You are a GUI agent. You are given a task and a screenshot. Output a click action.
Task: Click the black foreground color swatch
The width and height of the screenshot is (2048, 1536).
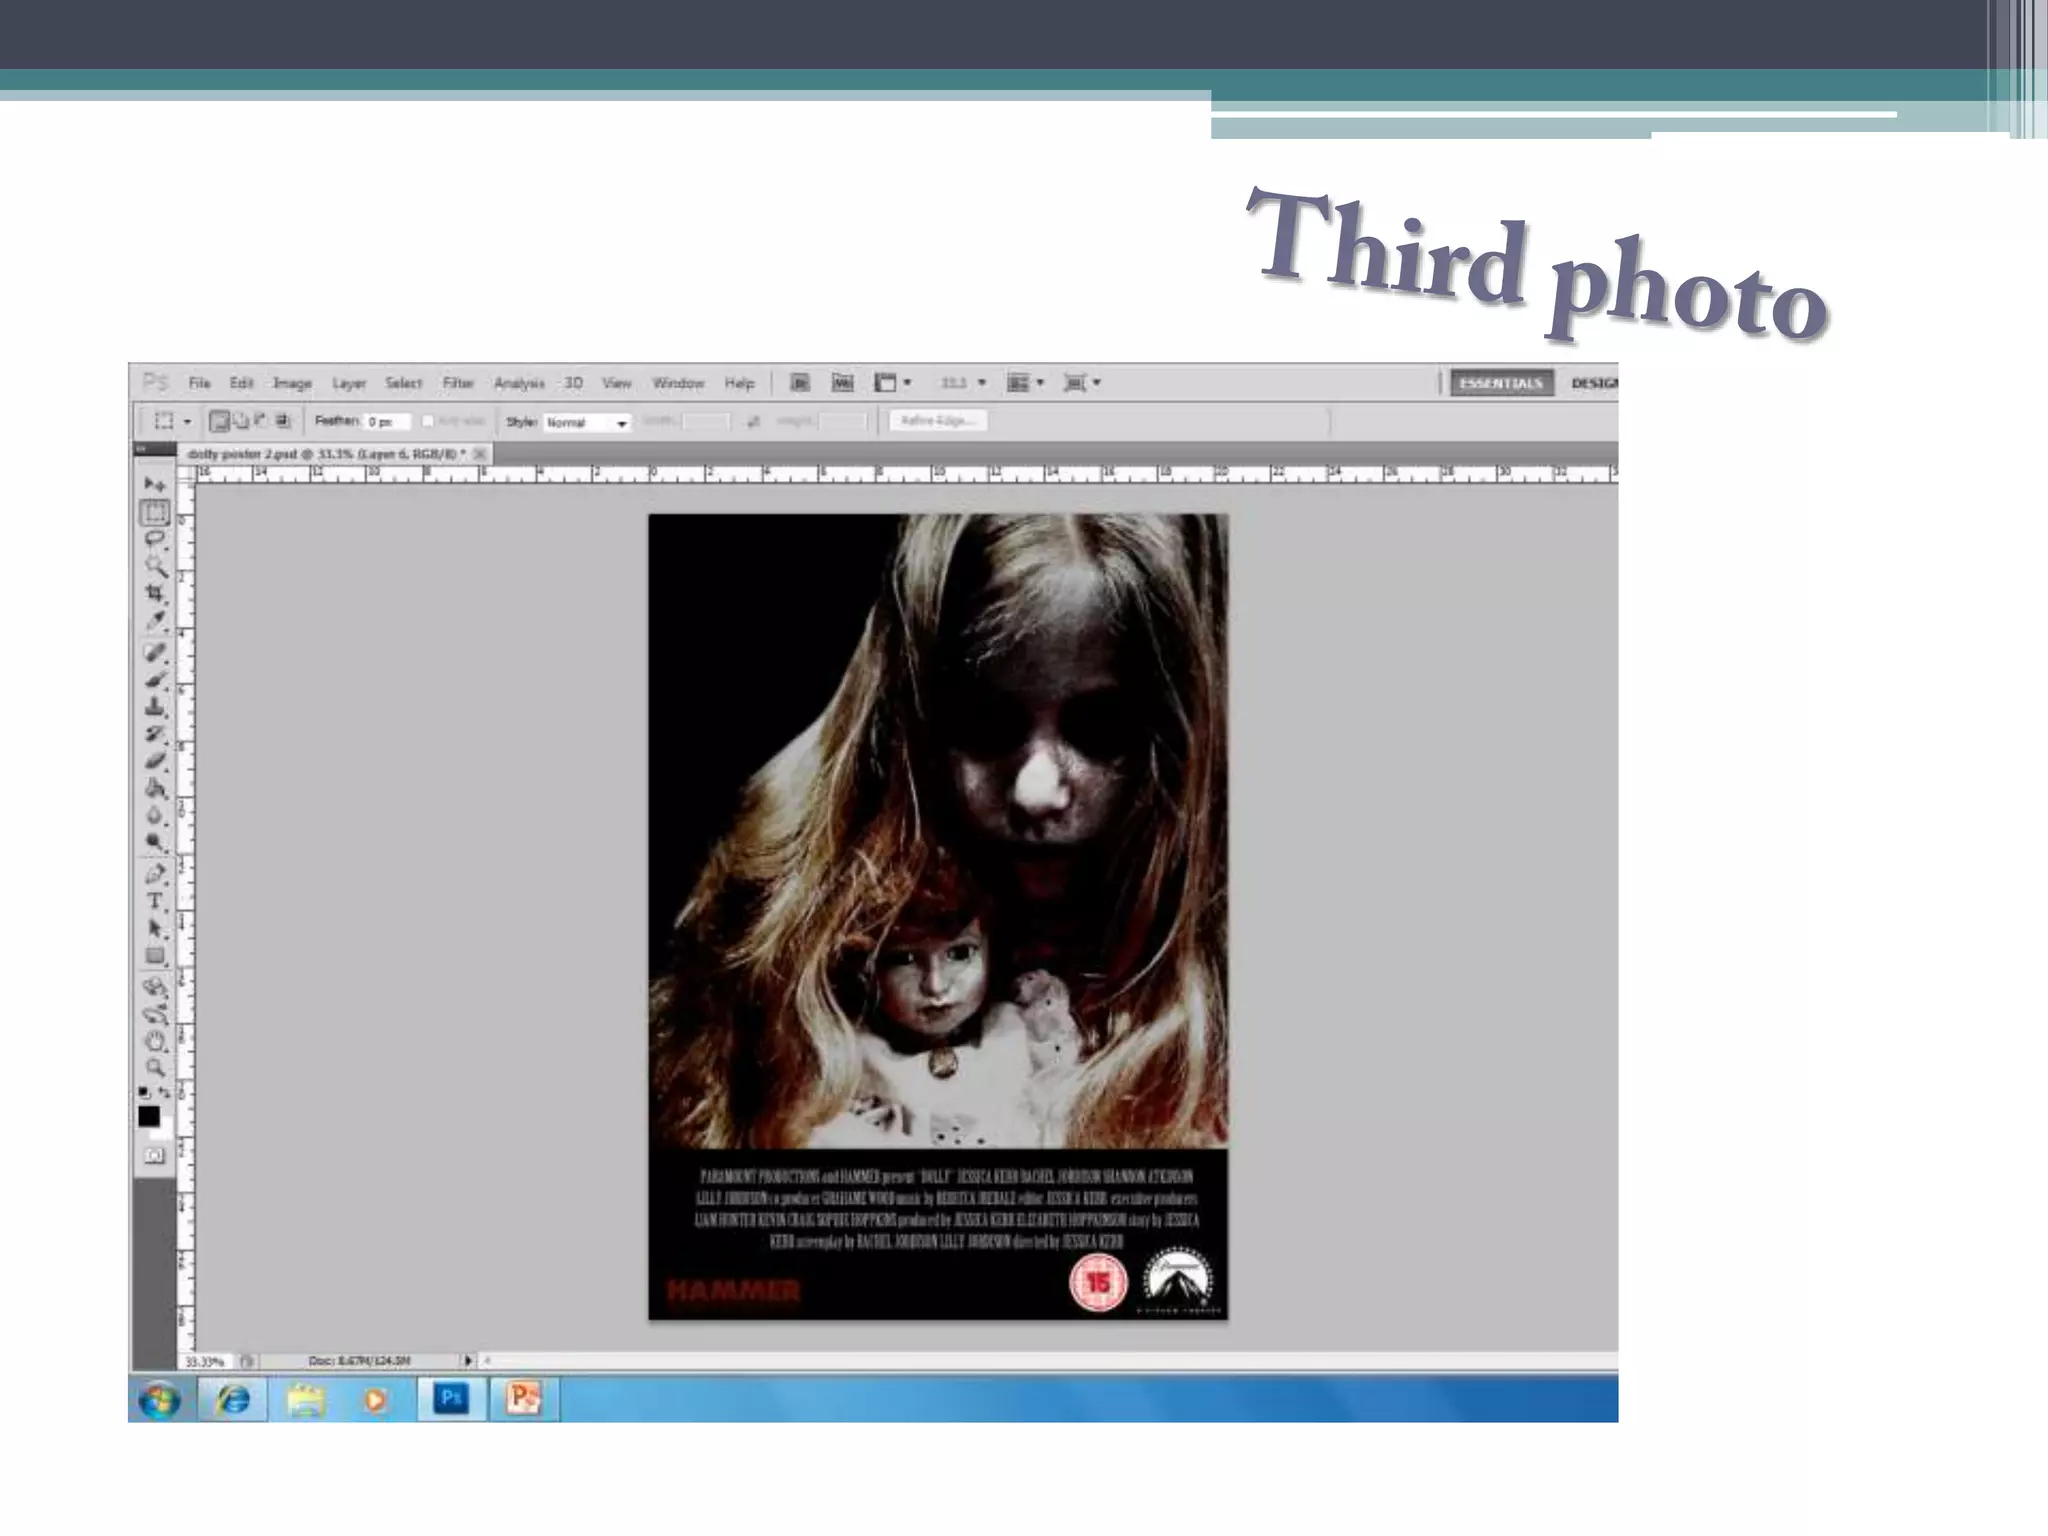[149, 1116]
